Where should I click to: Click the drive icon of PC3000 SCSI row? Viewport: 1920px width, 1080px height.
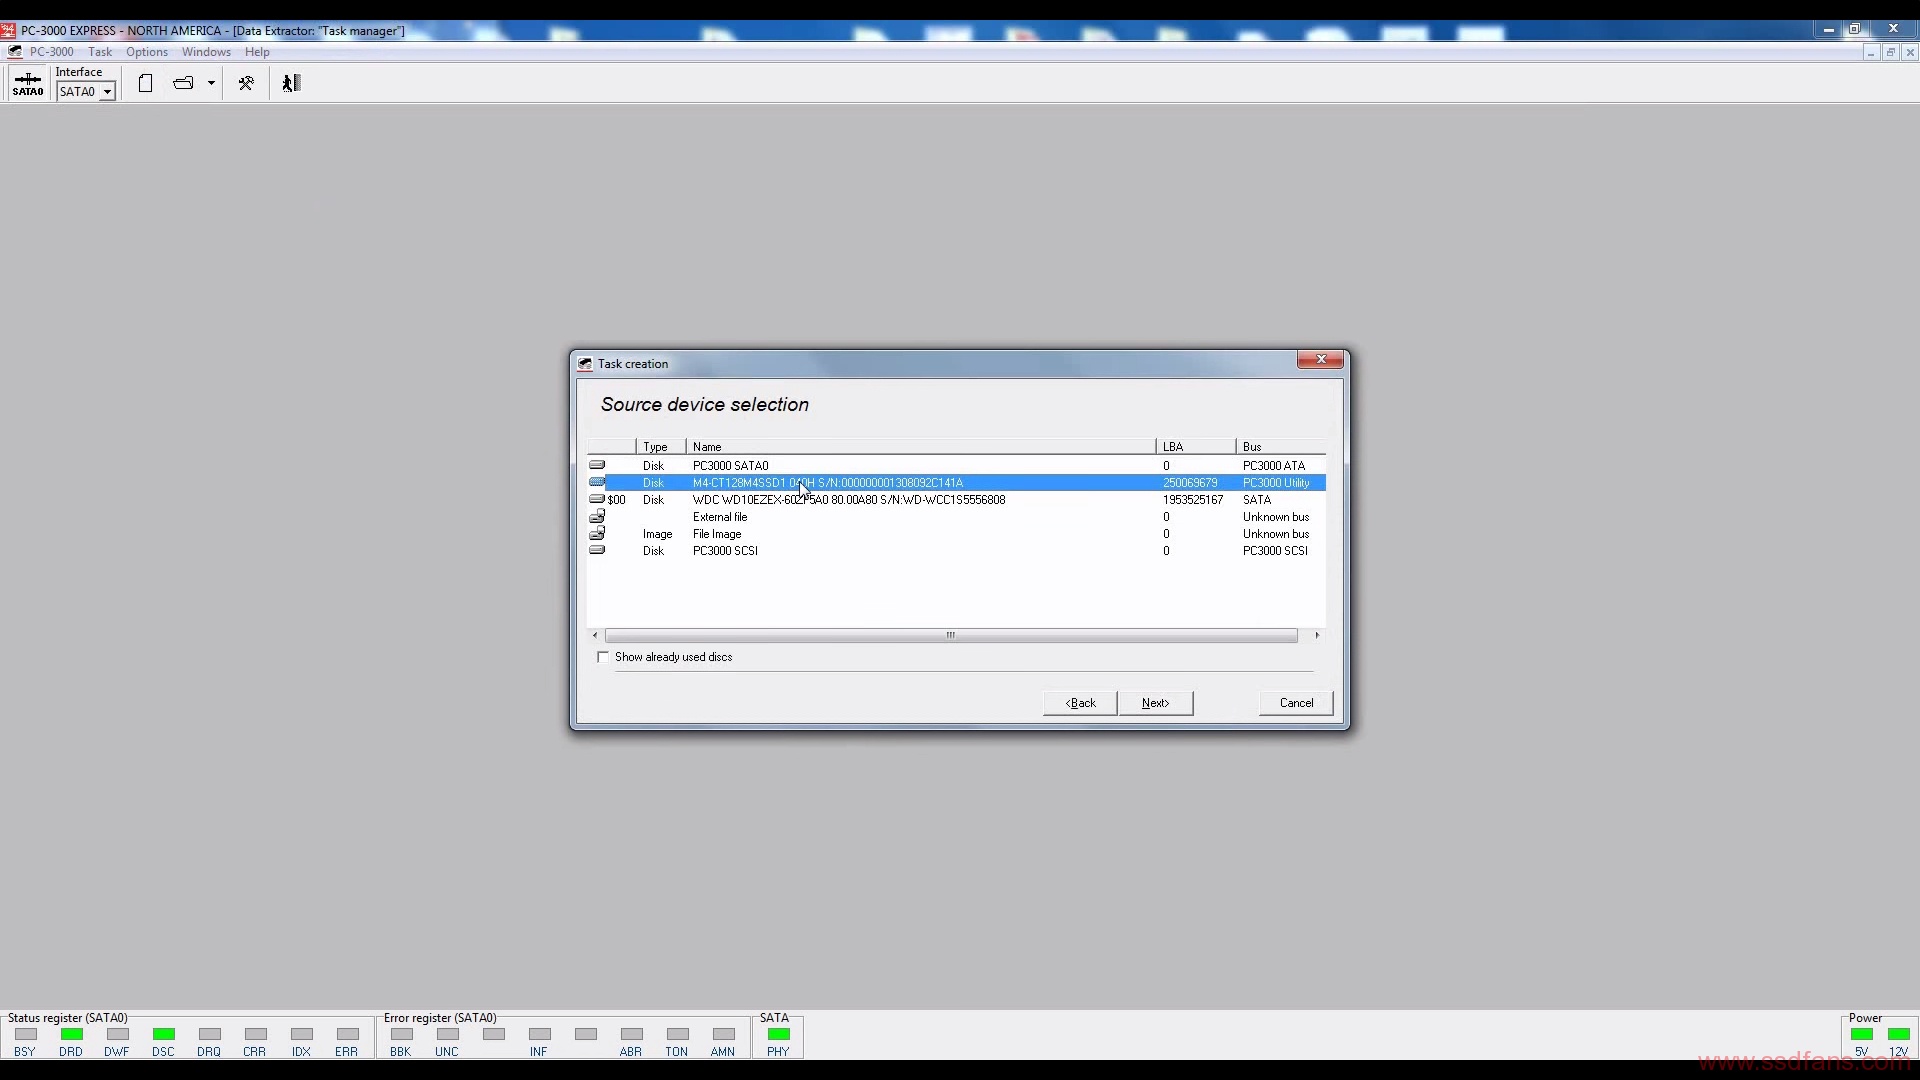pyautogui.click(x=597, y=550)
